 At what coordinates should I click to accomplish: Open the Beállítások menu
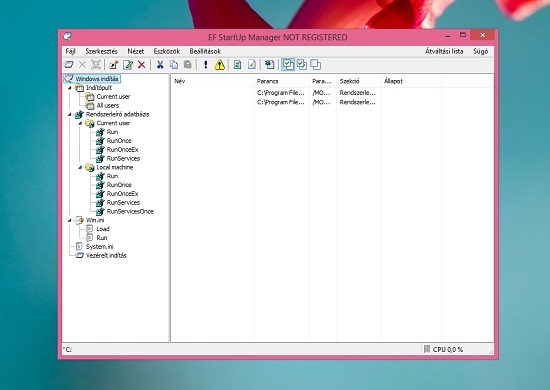pos(205,51)
